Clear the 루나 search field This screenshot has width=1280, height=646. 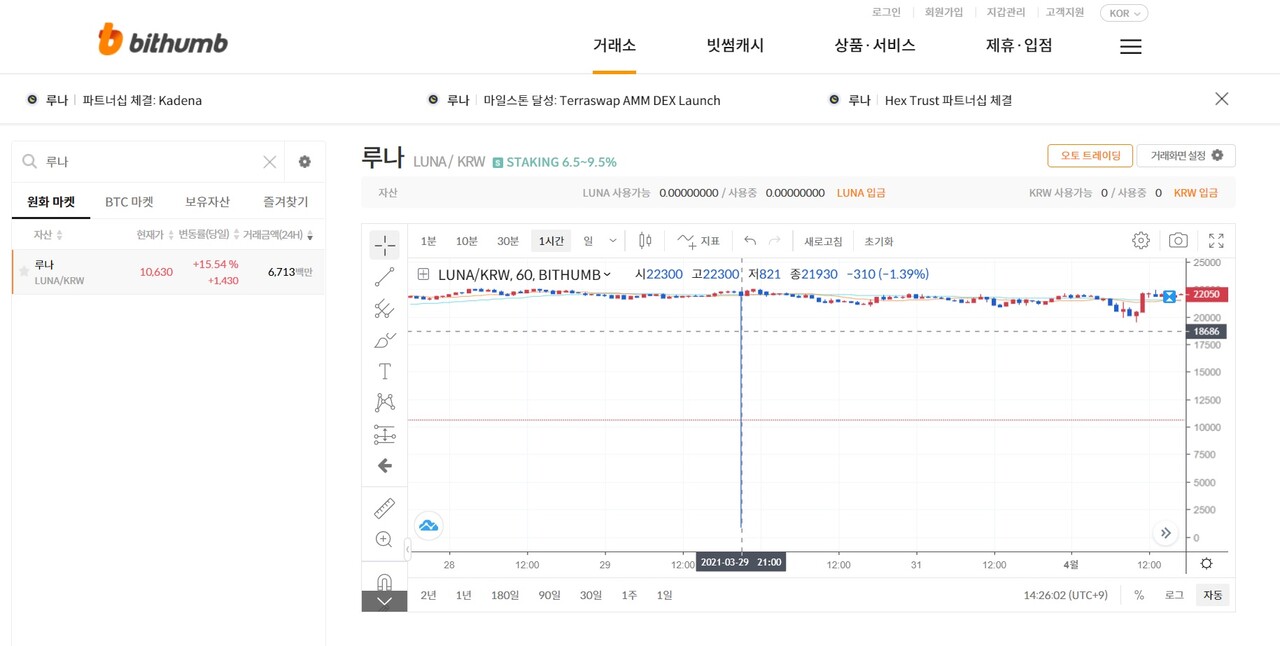tap(270, 162)
